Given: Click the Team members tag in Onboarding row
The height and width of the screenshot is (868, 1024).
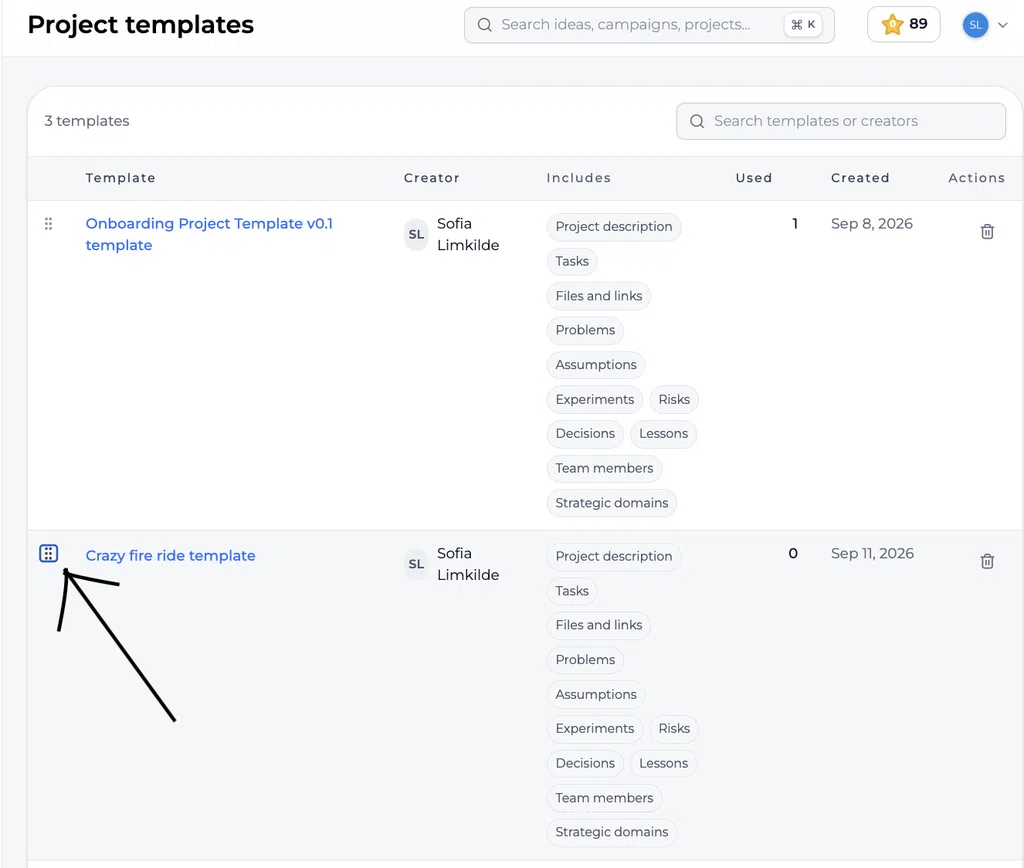Looking at the screenshot, I should pos(604,468).
